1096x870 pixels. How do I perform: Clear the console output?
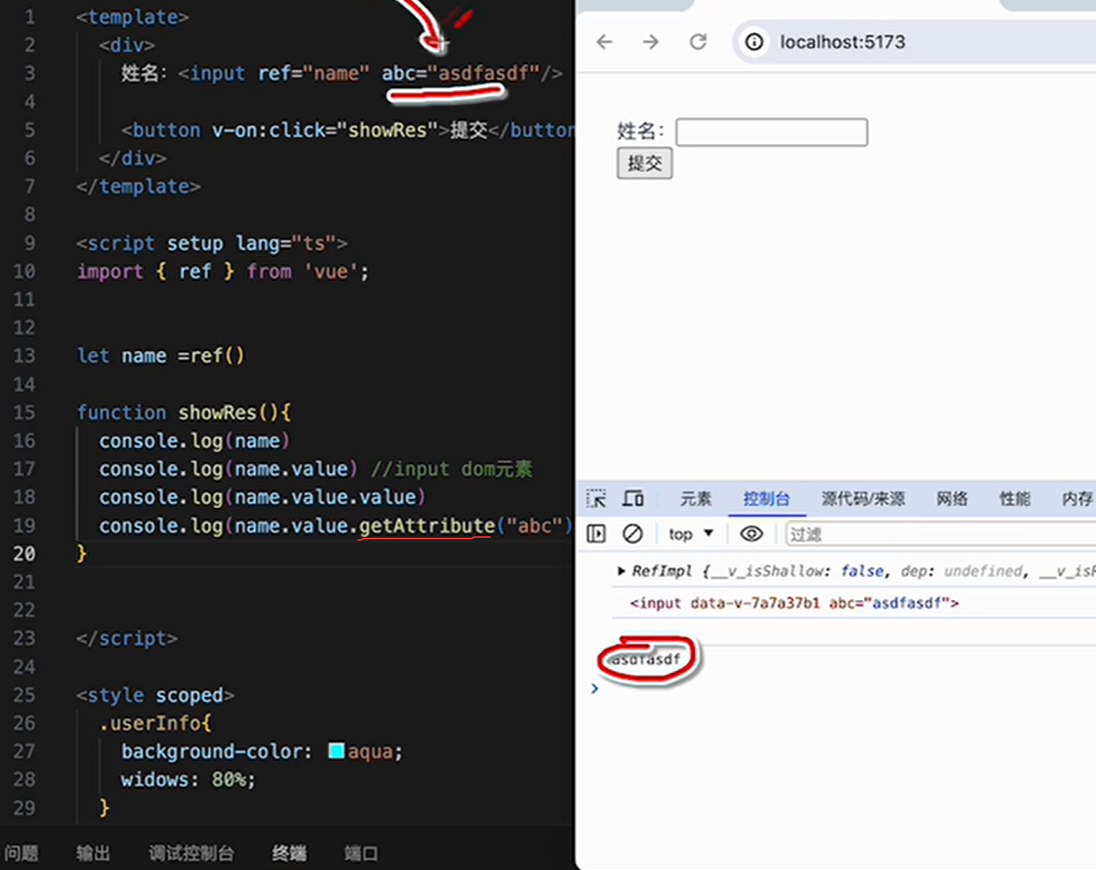(x=633, y=534)
